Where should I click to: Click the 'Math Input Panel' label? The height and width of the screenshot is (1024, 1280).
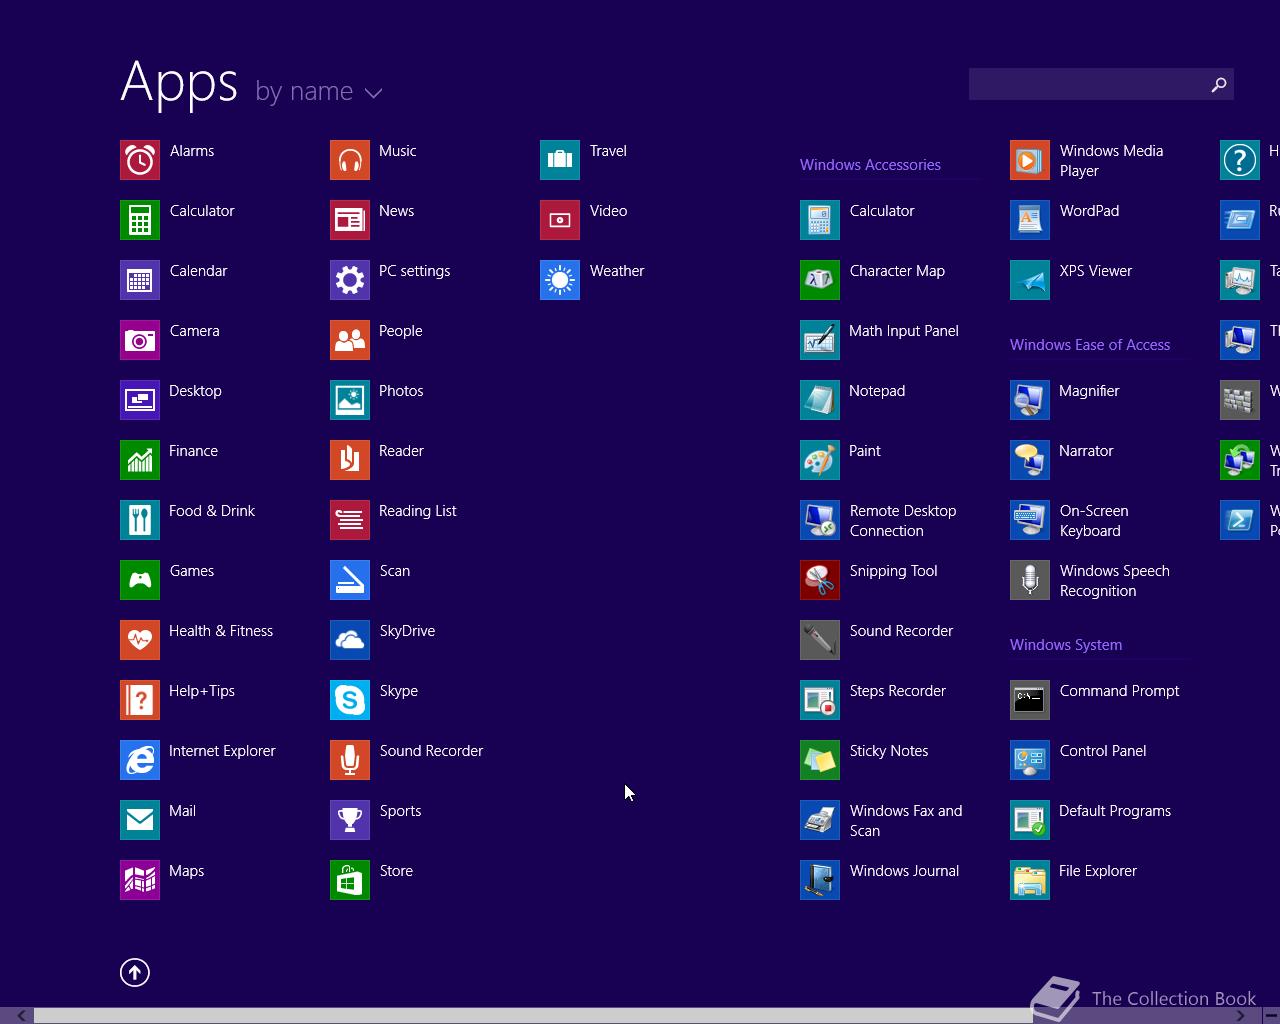904,331
